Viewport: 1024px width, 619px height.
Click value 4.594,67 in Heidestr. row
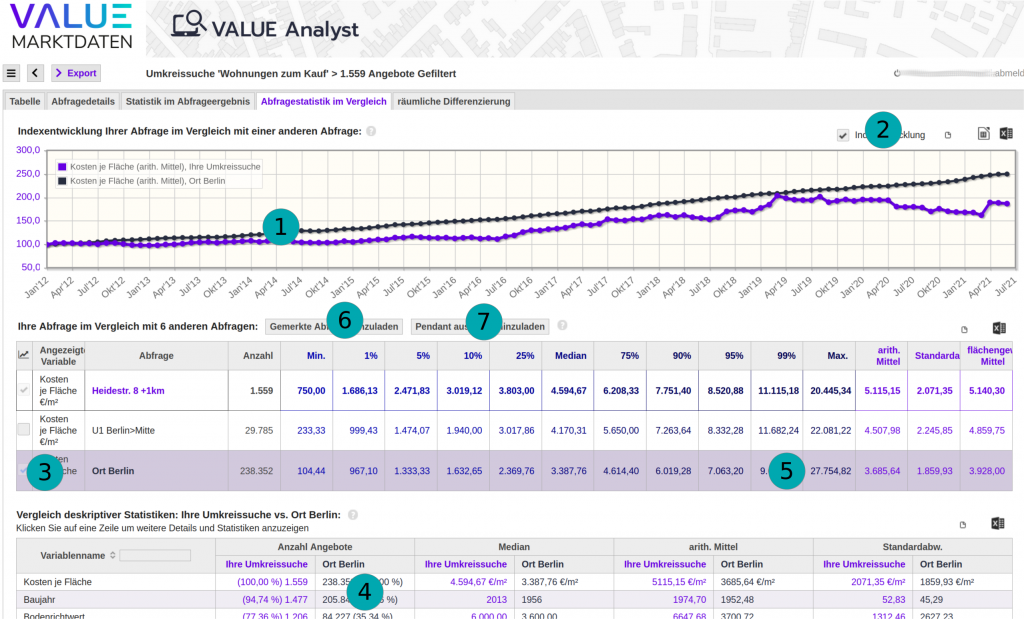[568, 390]
